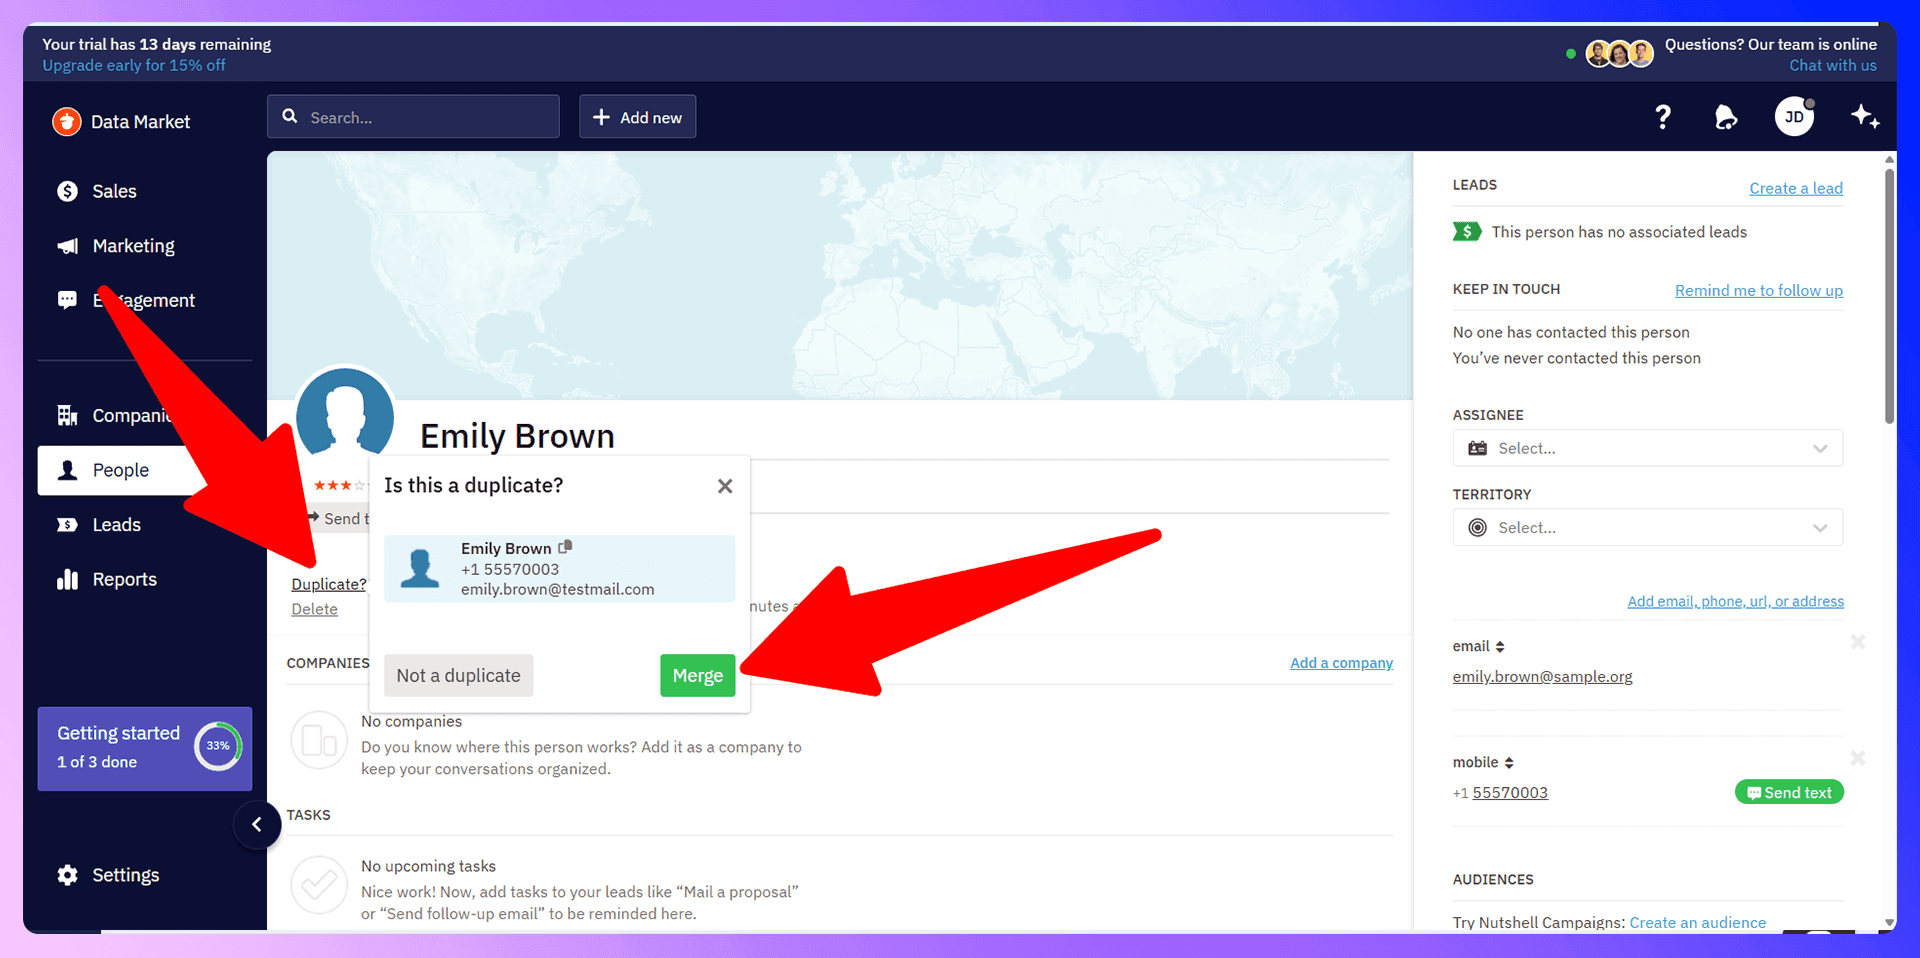Open the Territory Select dropdown
This screenshot has width=1920, height=958.
[1647, 527]
